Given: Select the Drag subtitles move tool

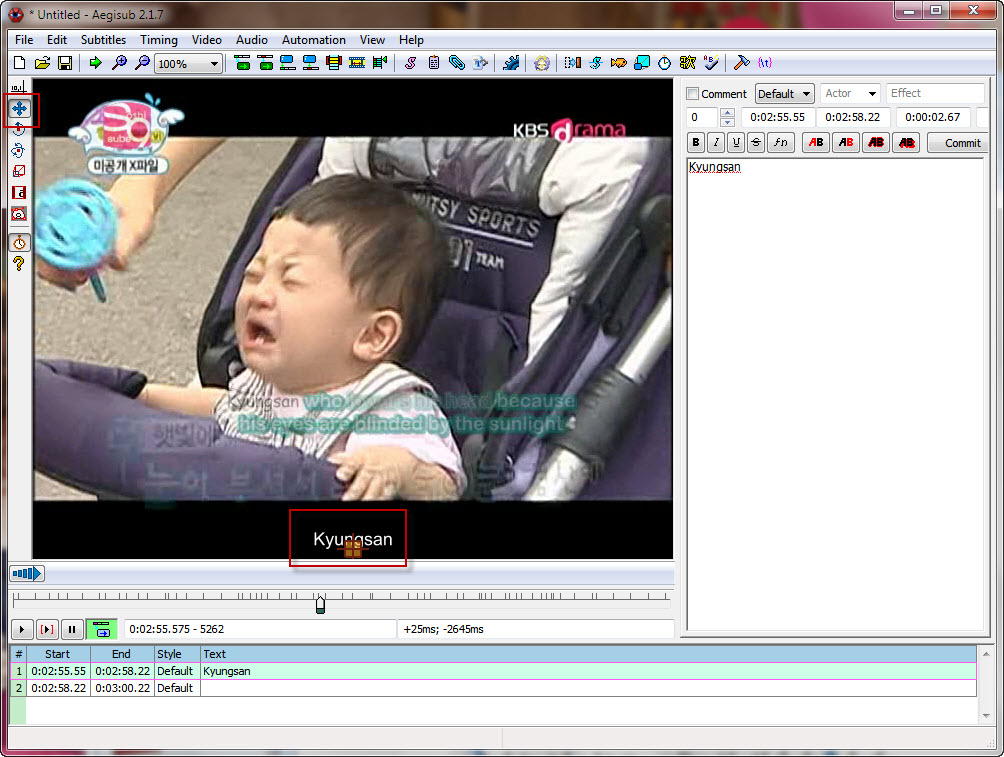Looking at the screenshot, I should tap(19, 109).
